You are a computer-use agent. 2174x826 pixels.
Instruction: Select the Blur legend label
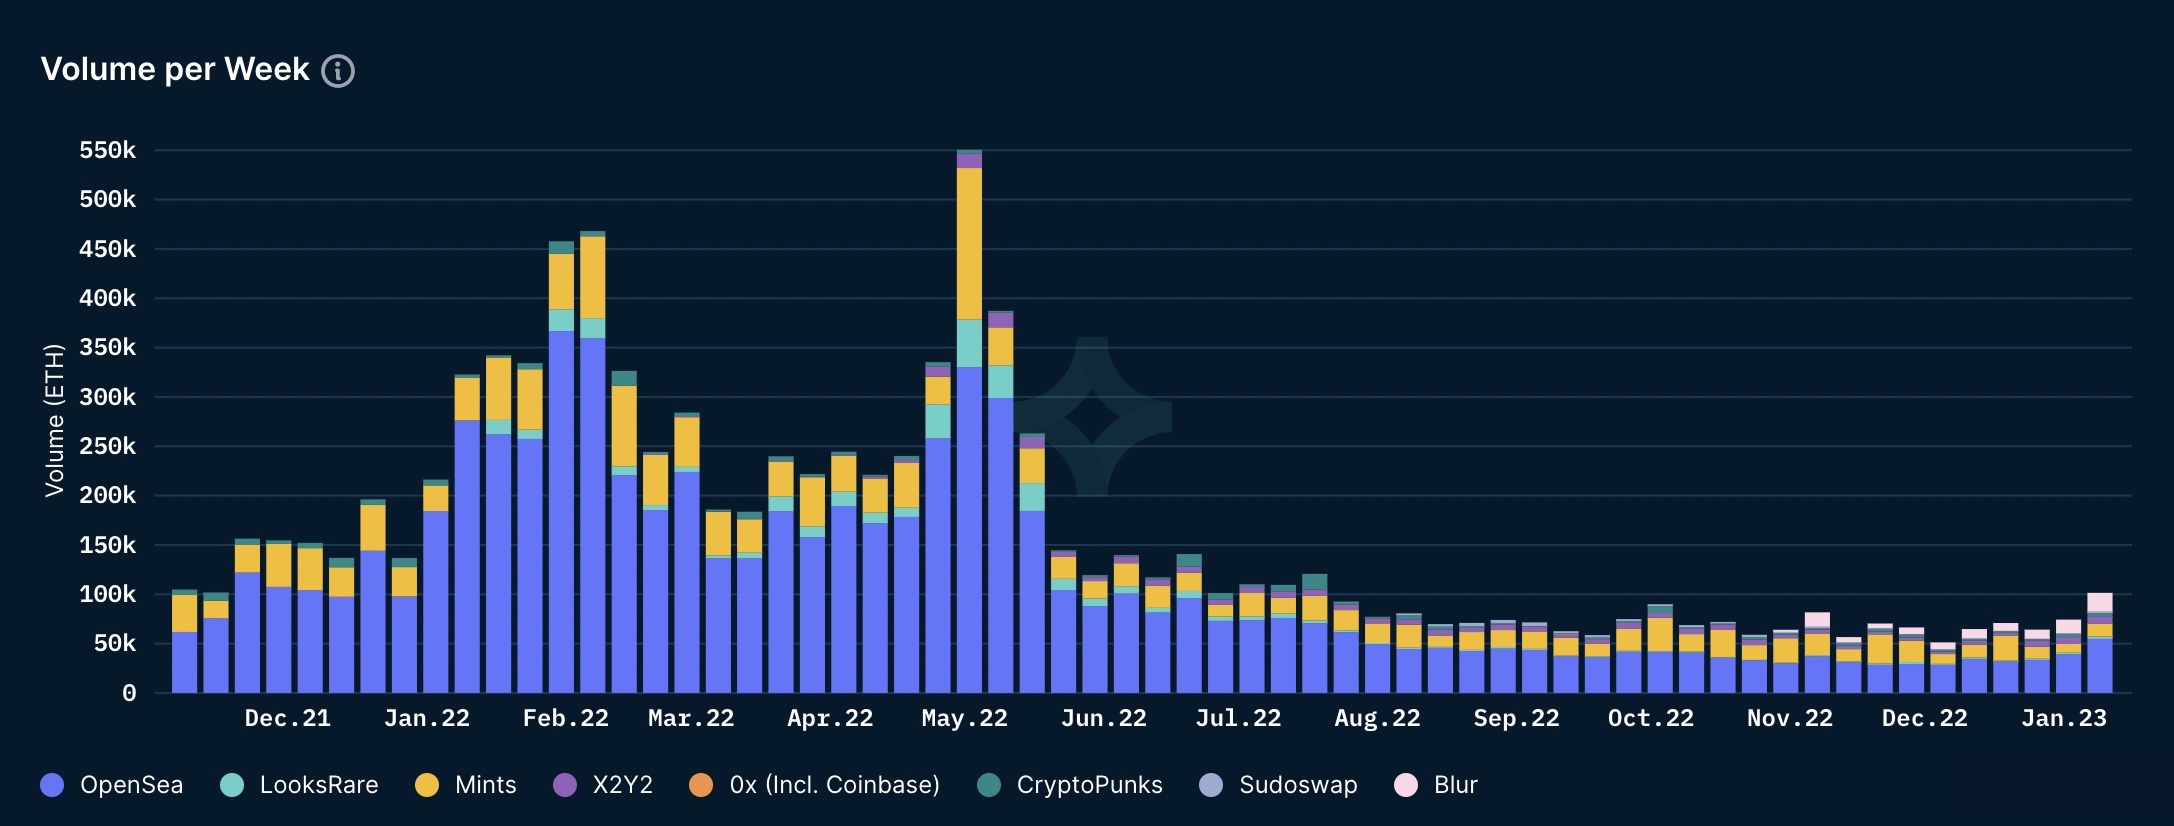[x=1455, y=785]
